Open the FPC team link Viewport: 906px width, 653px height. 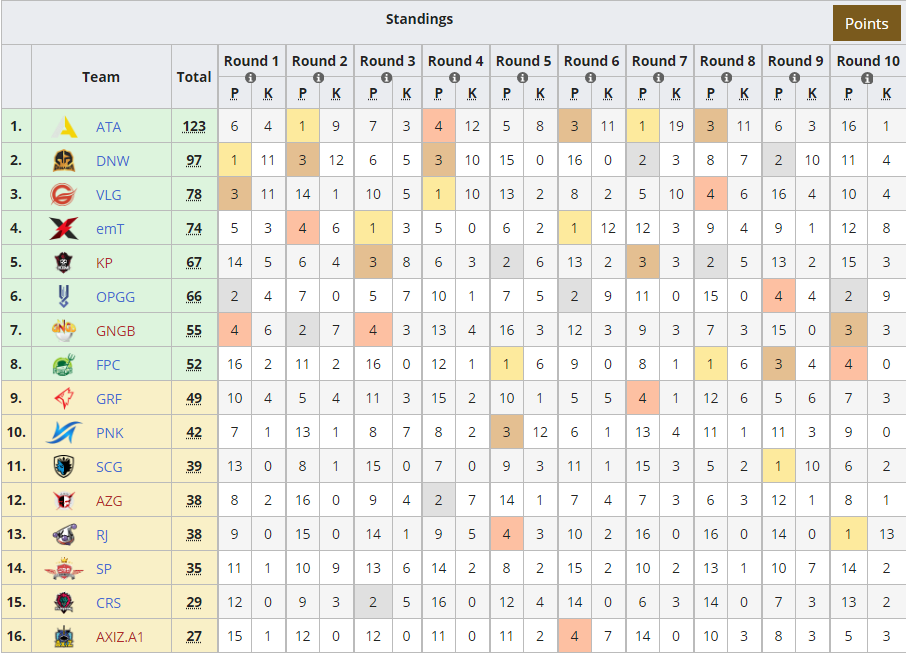coord(108,365)
